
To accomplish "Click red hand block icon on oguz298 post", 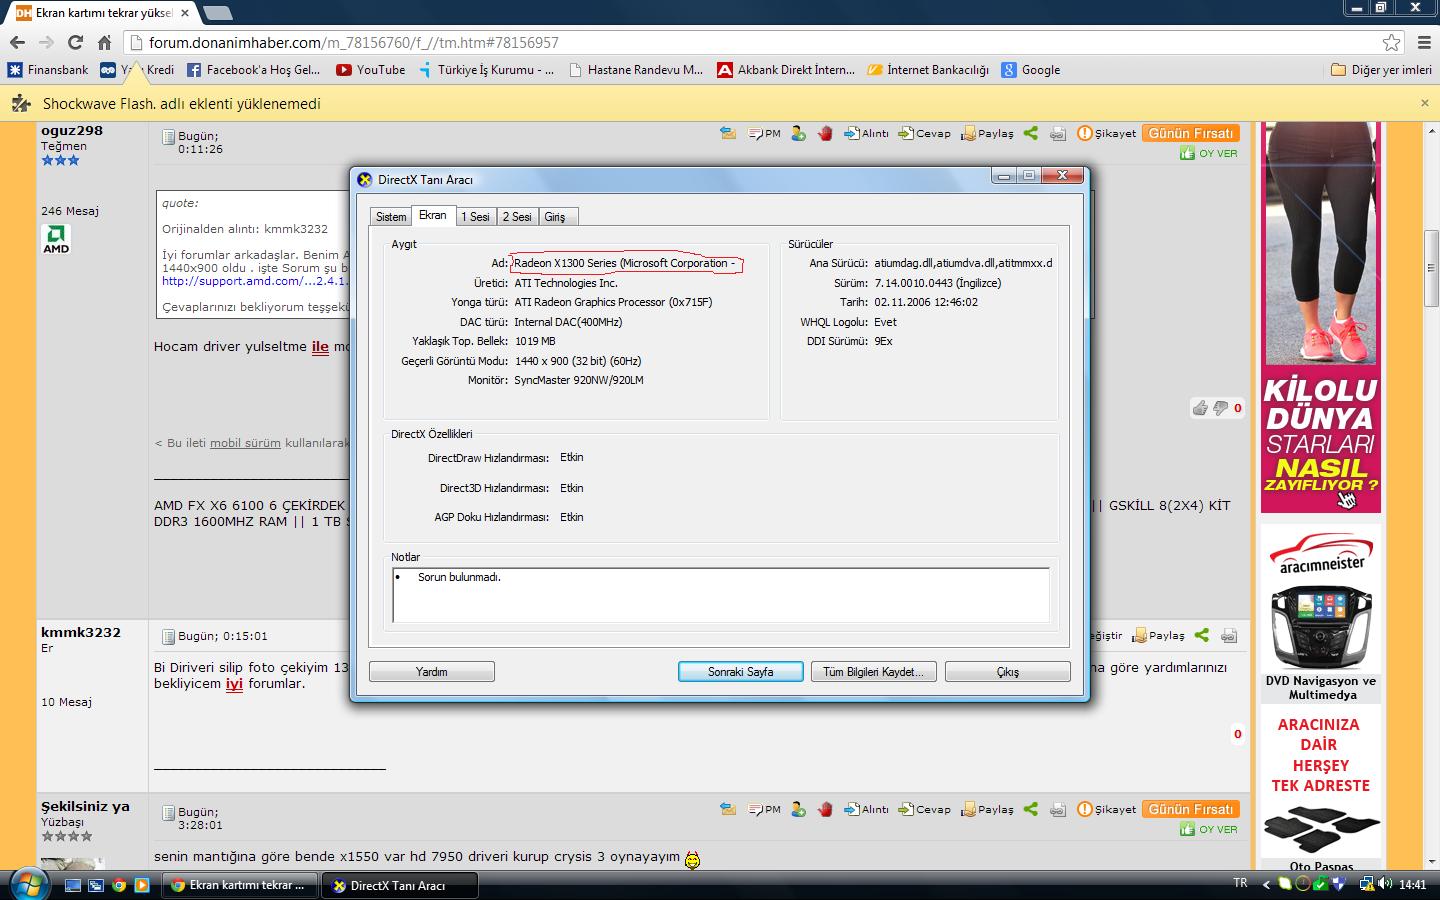I will 825,133.
